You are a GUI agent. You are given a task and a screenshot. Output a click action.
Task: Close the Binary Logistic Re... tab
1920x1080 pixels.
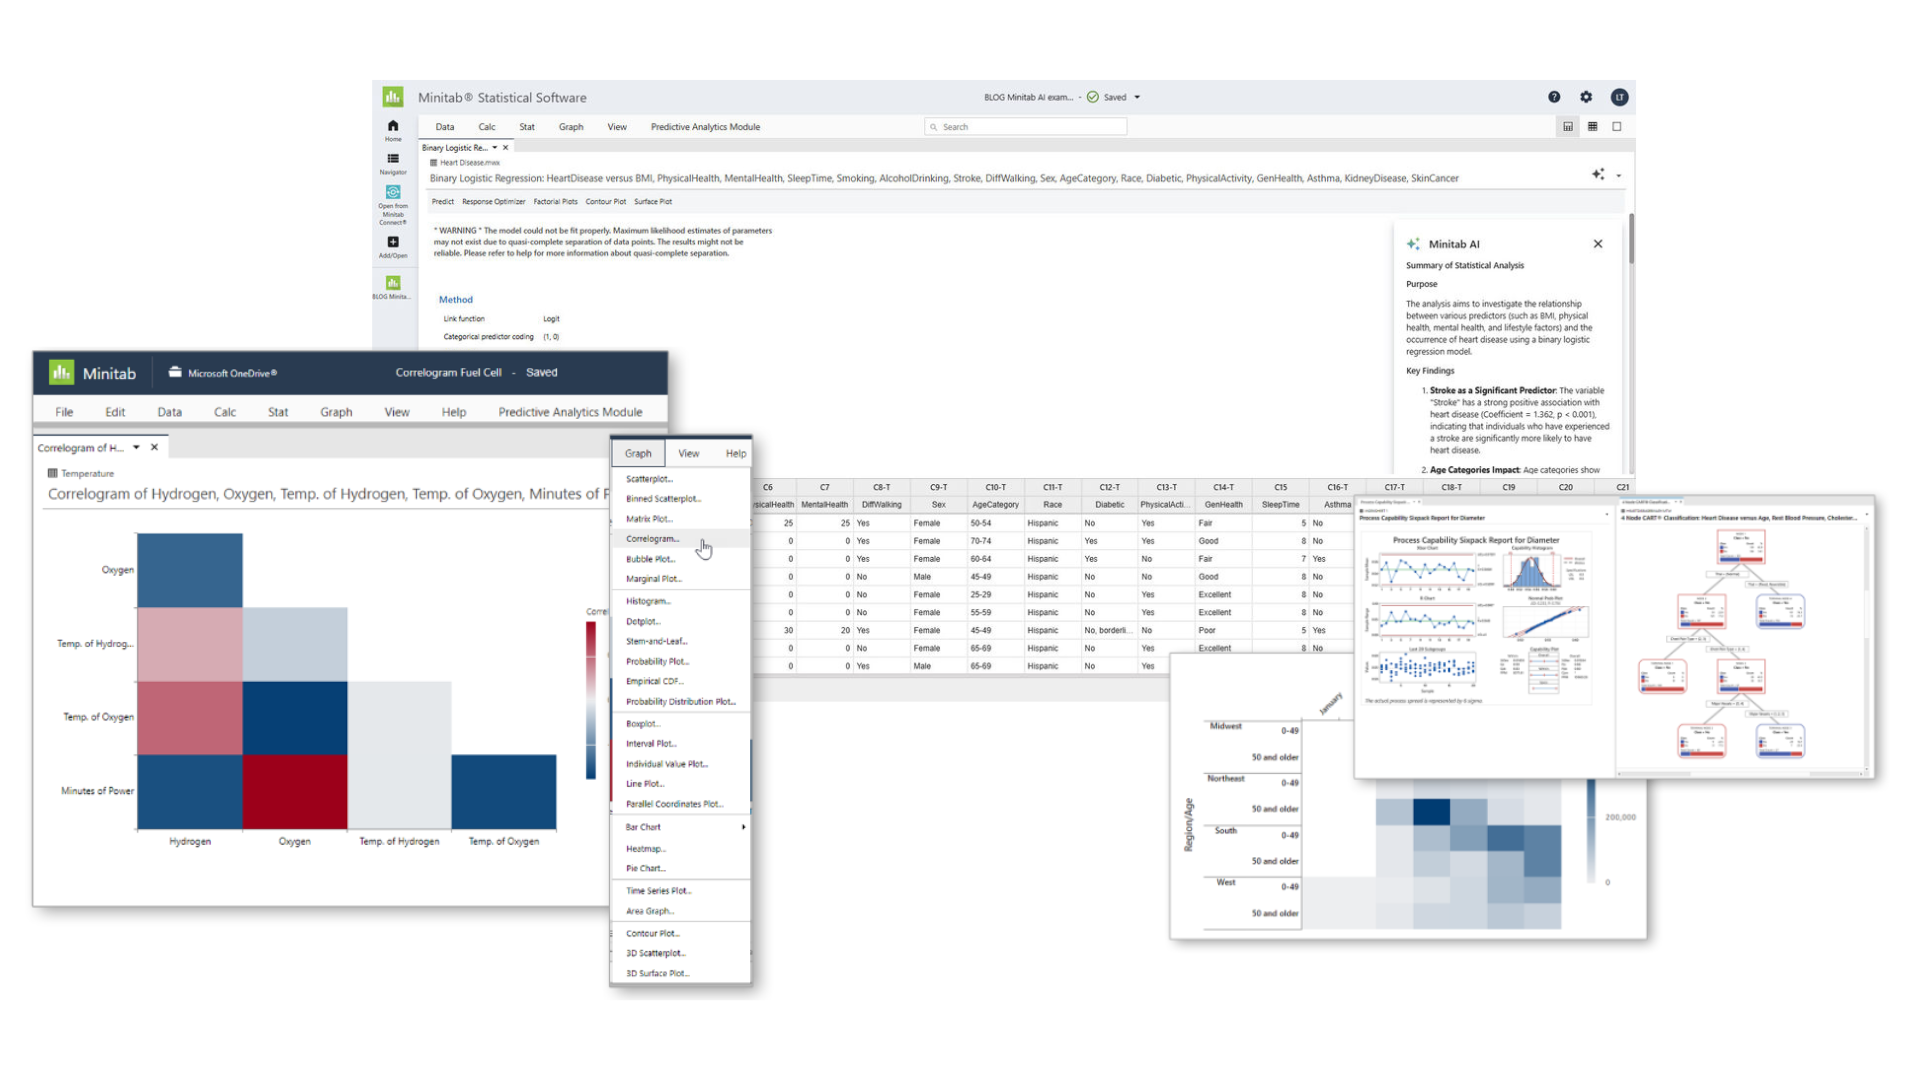[506, 148]
